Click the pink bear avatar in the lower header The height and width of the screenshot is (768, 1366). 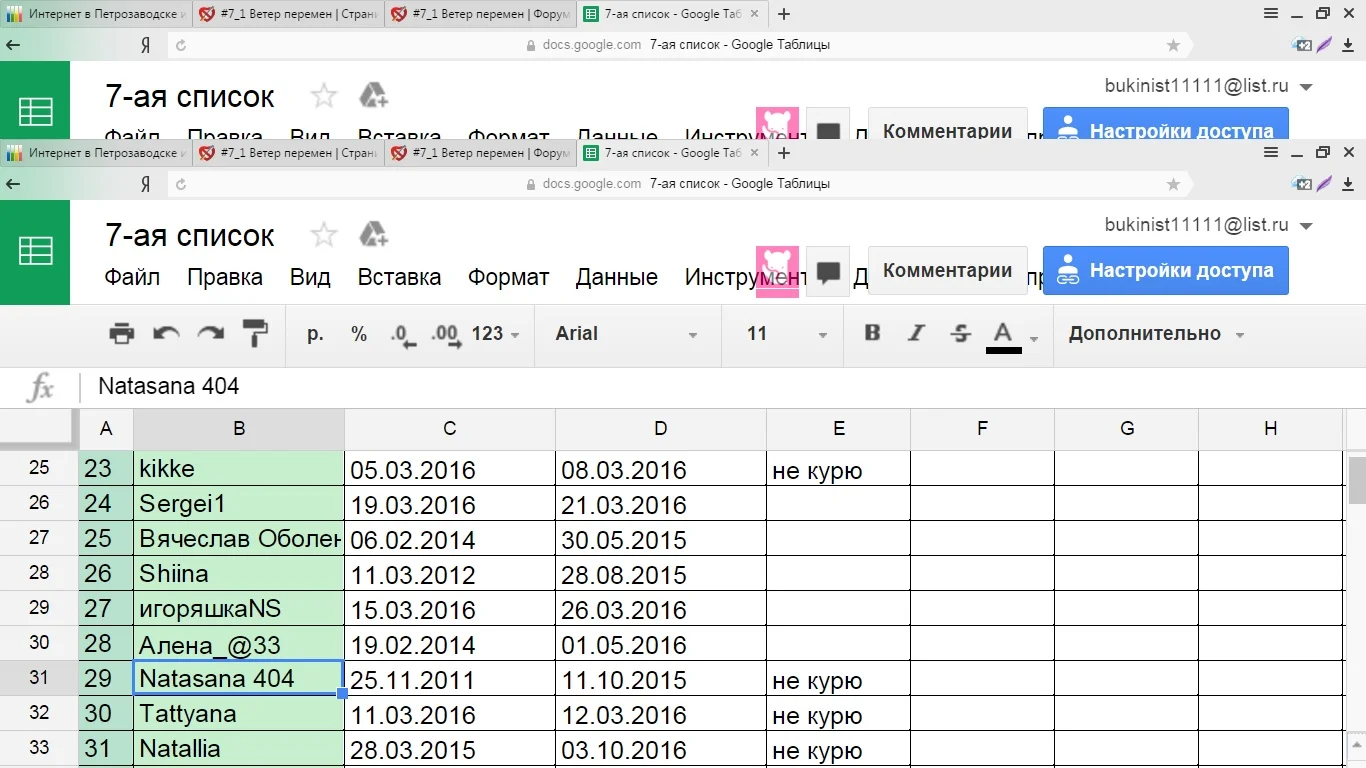777,272
